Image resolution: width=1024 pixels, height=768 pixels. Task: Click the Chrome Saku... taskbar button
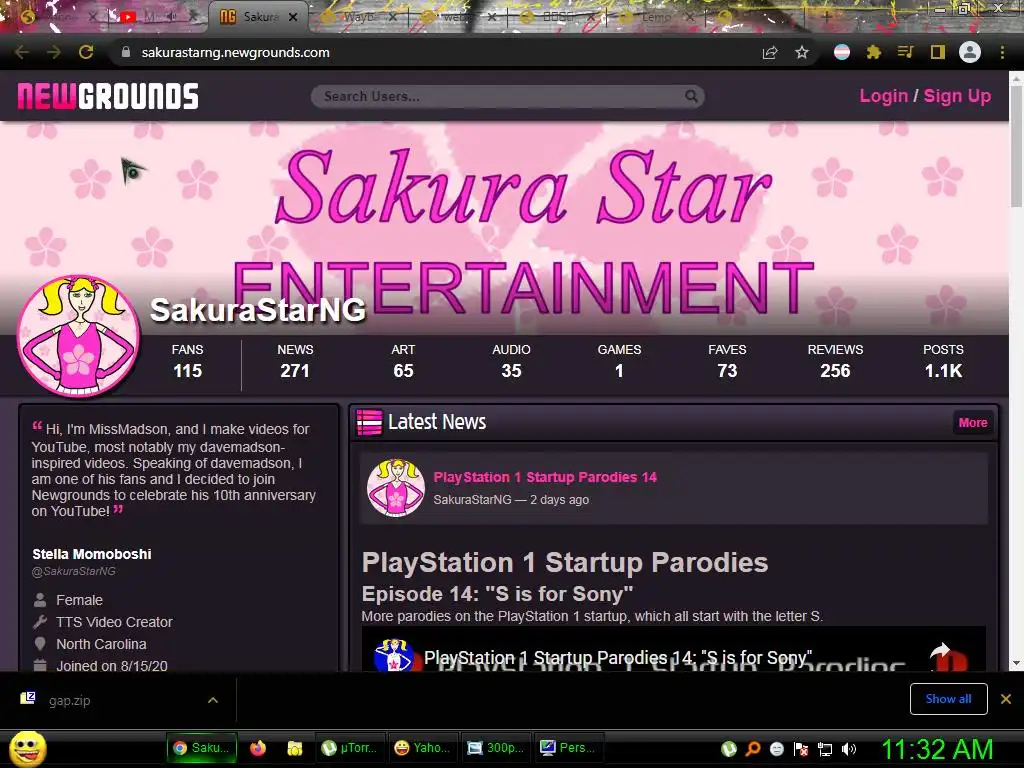click(x=200, y=748)
